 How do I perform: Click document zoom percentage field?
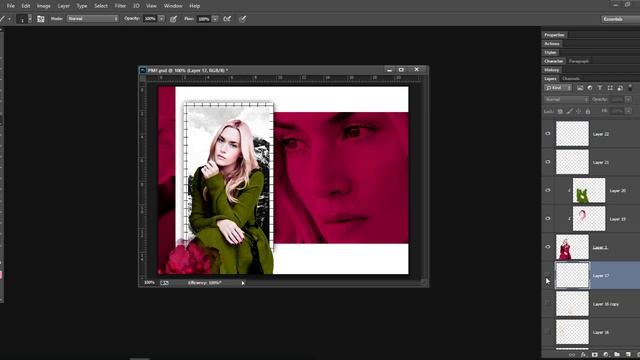(x=149, y=282)
